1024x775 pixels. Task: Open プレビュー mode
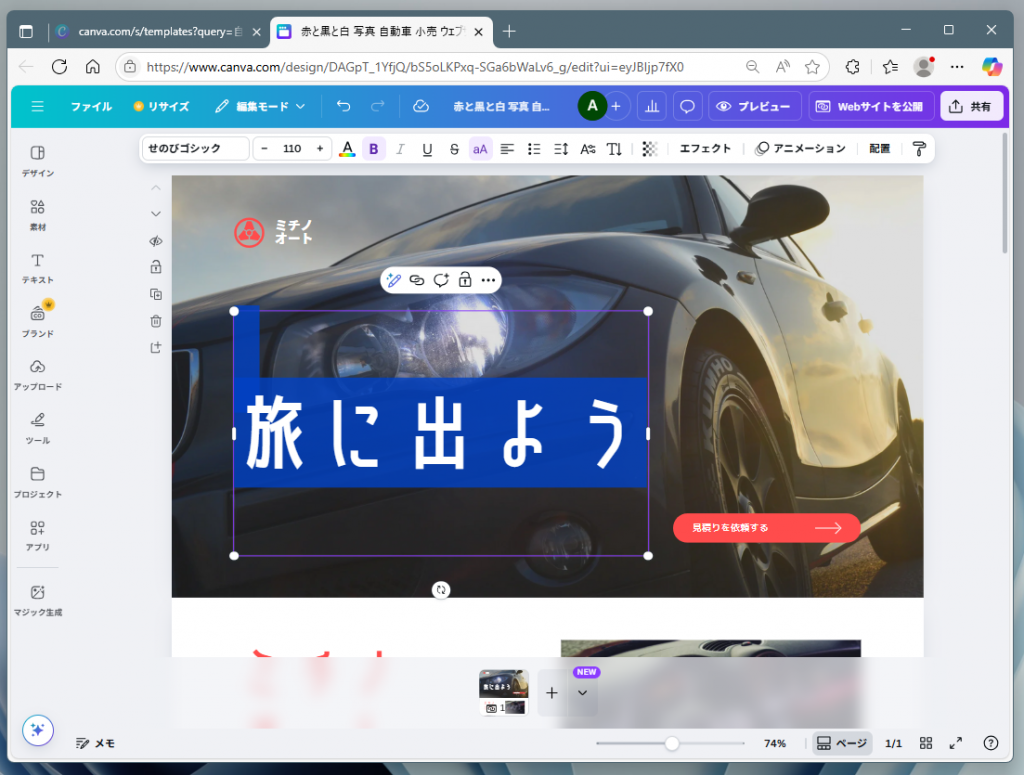753,105
